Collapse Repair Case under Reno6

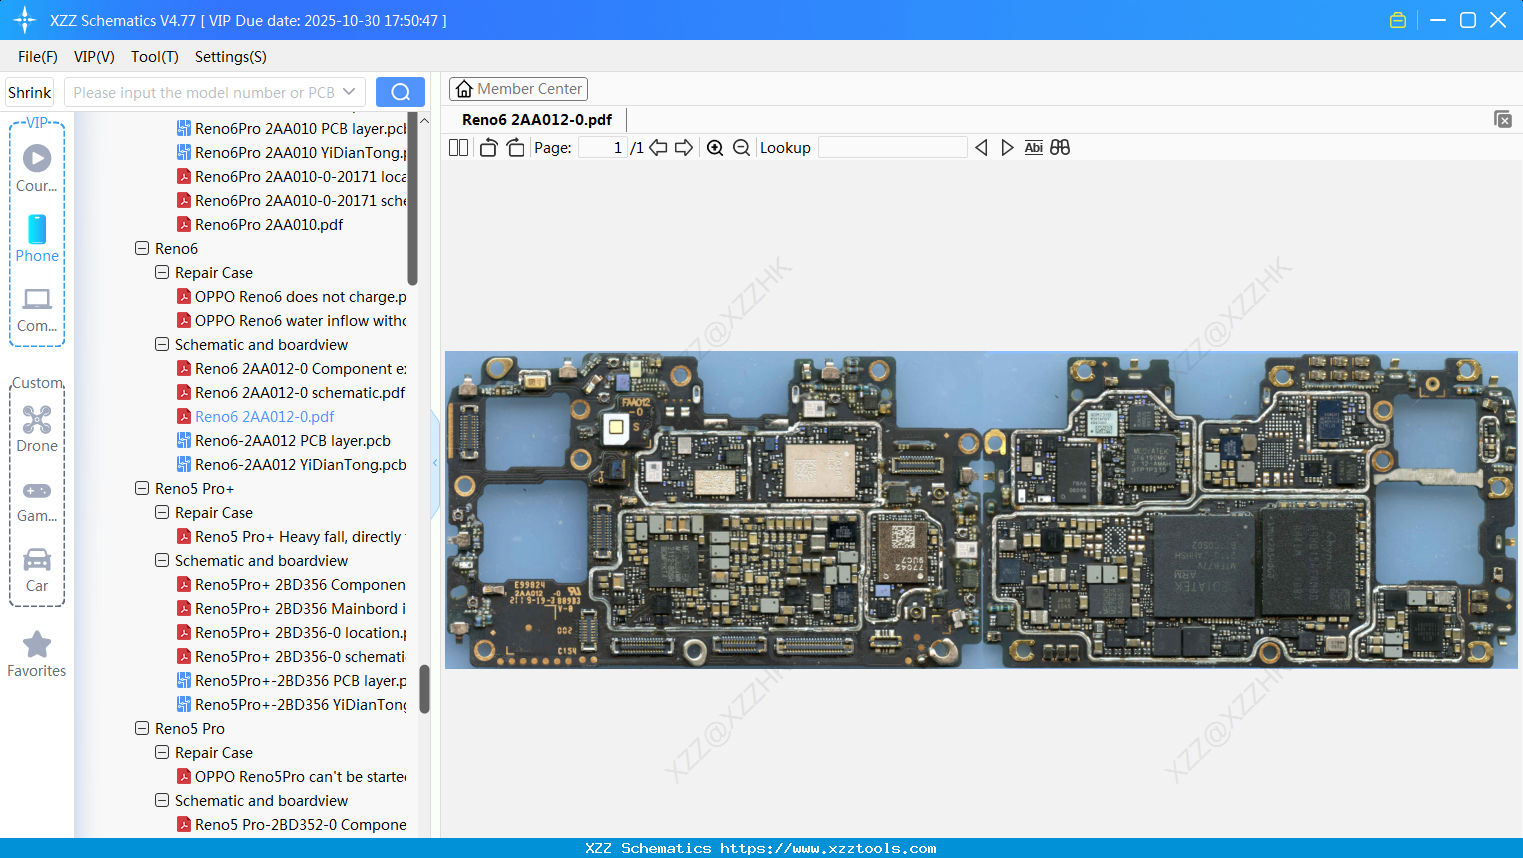[162, 272]
